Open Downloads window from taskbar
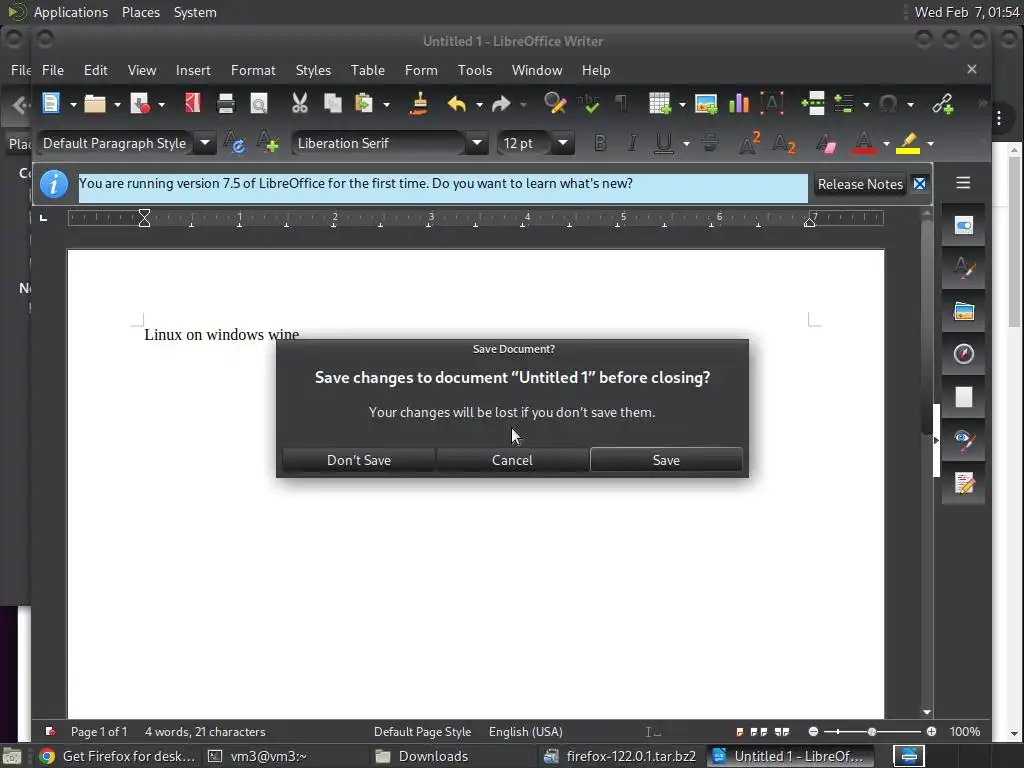The width and height of the screenshot is (1024, 768). (x=422, y=756)
